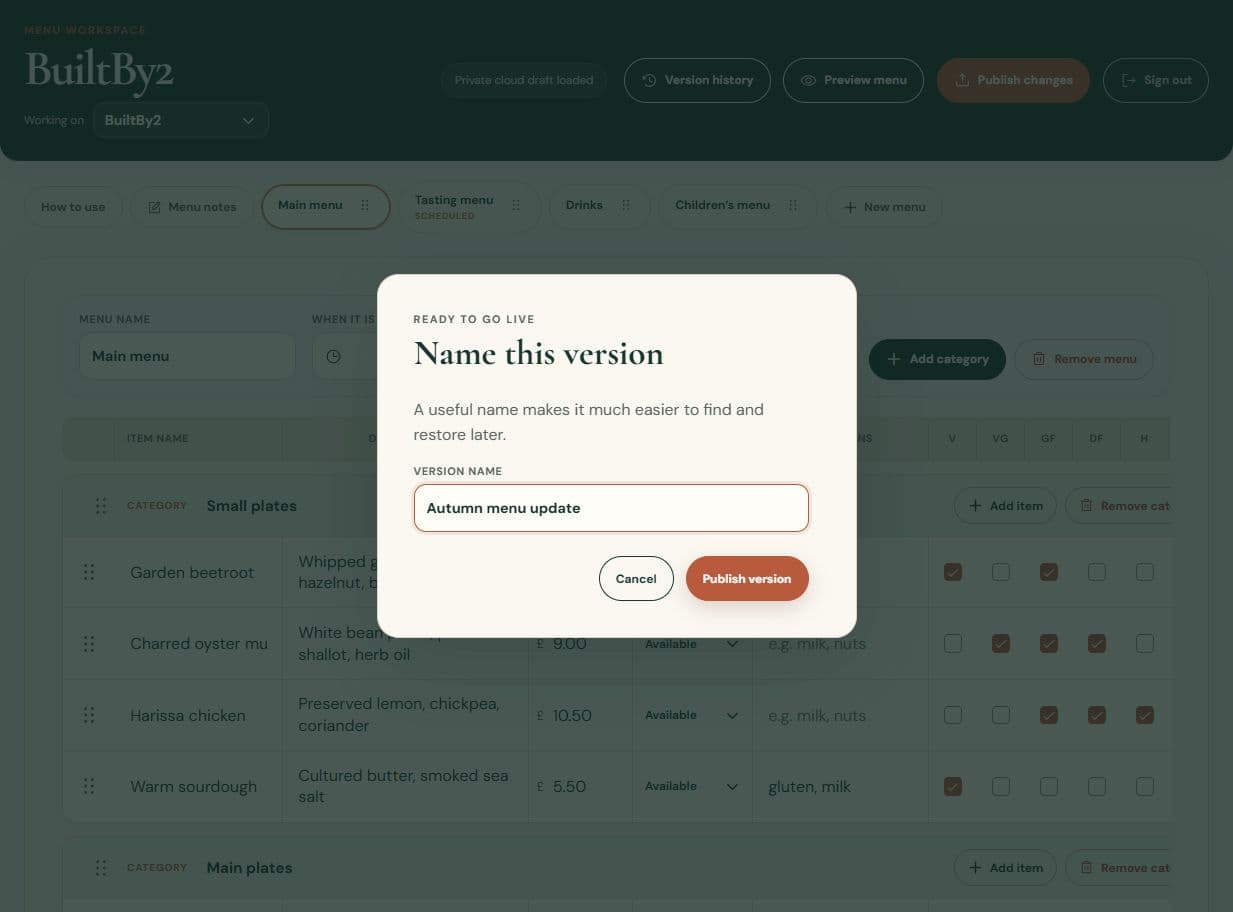Open the Menu notes tab
This screenshot has height=912, width=1233.
click(192, 207)
